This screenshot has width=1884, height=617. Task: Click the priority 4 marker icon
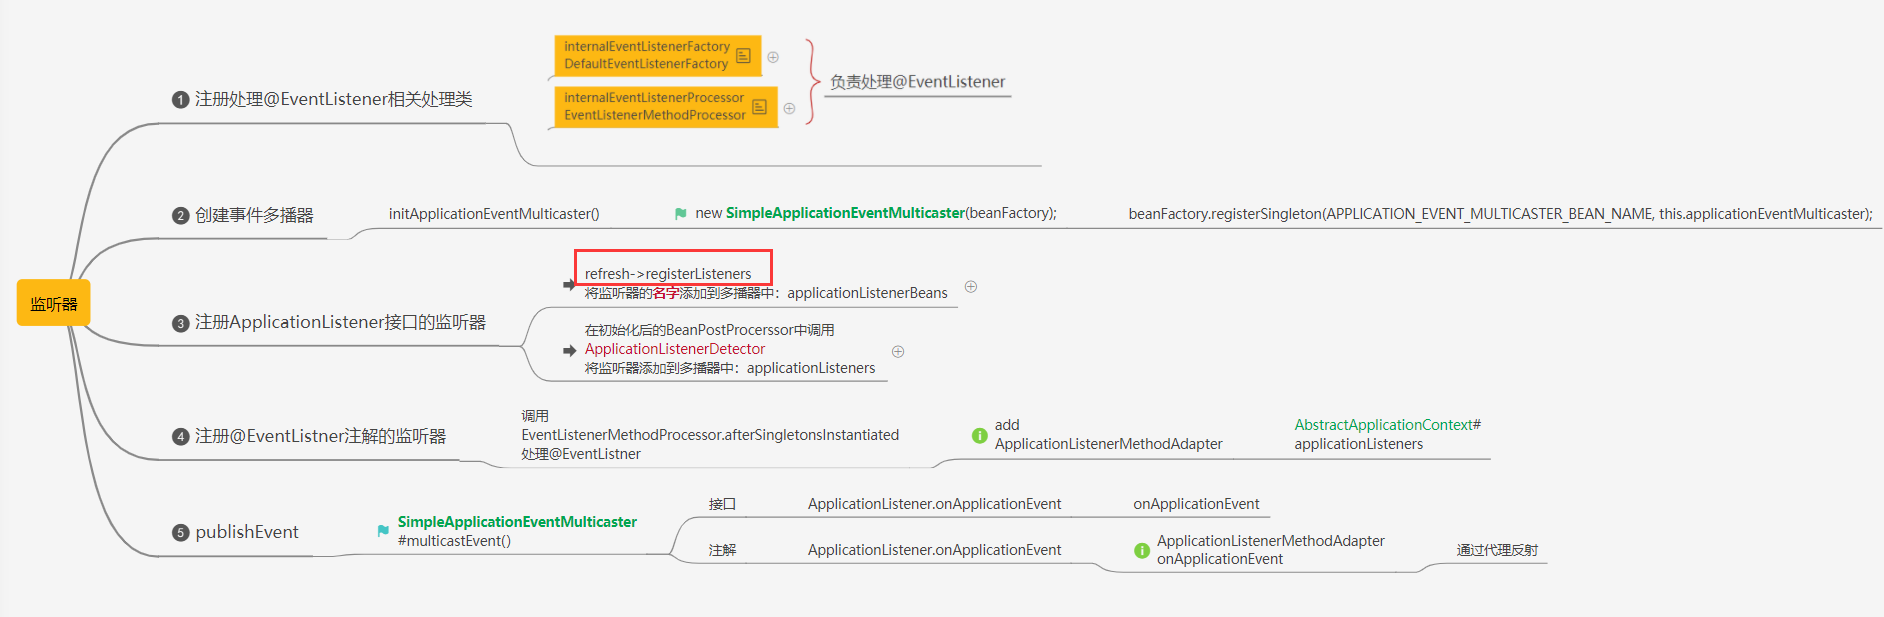(181, 437)
